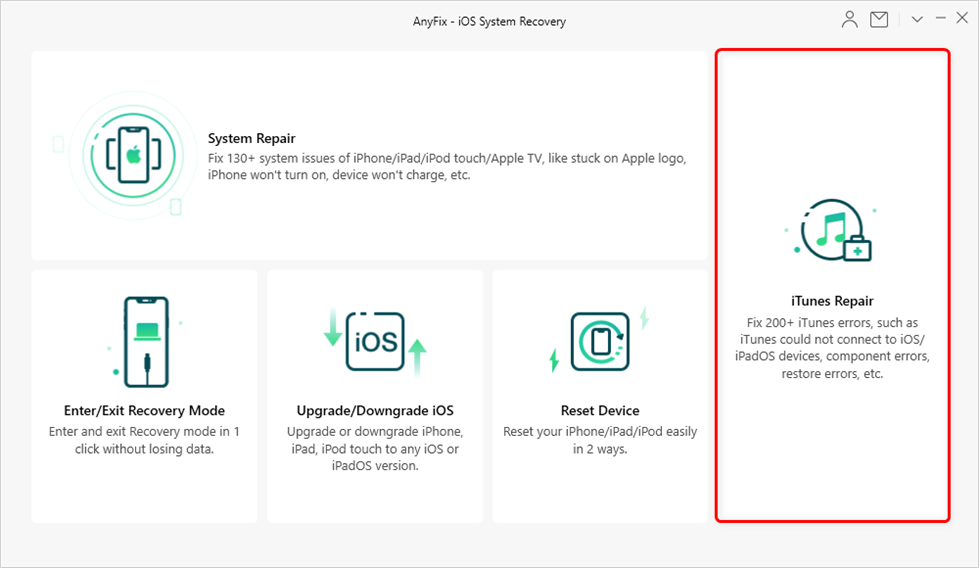This screenshot has height=568, width=979.
Task: Click 'Reset your iPhone/iPad/iPod easily' text
Action: (600, 440)
